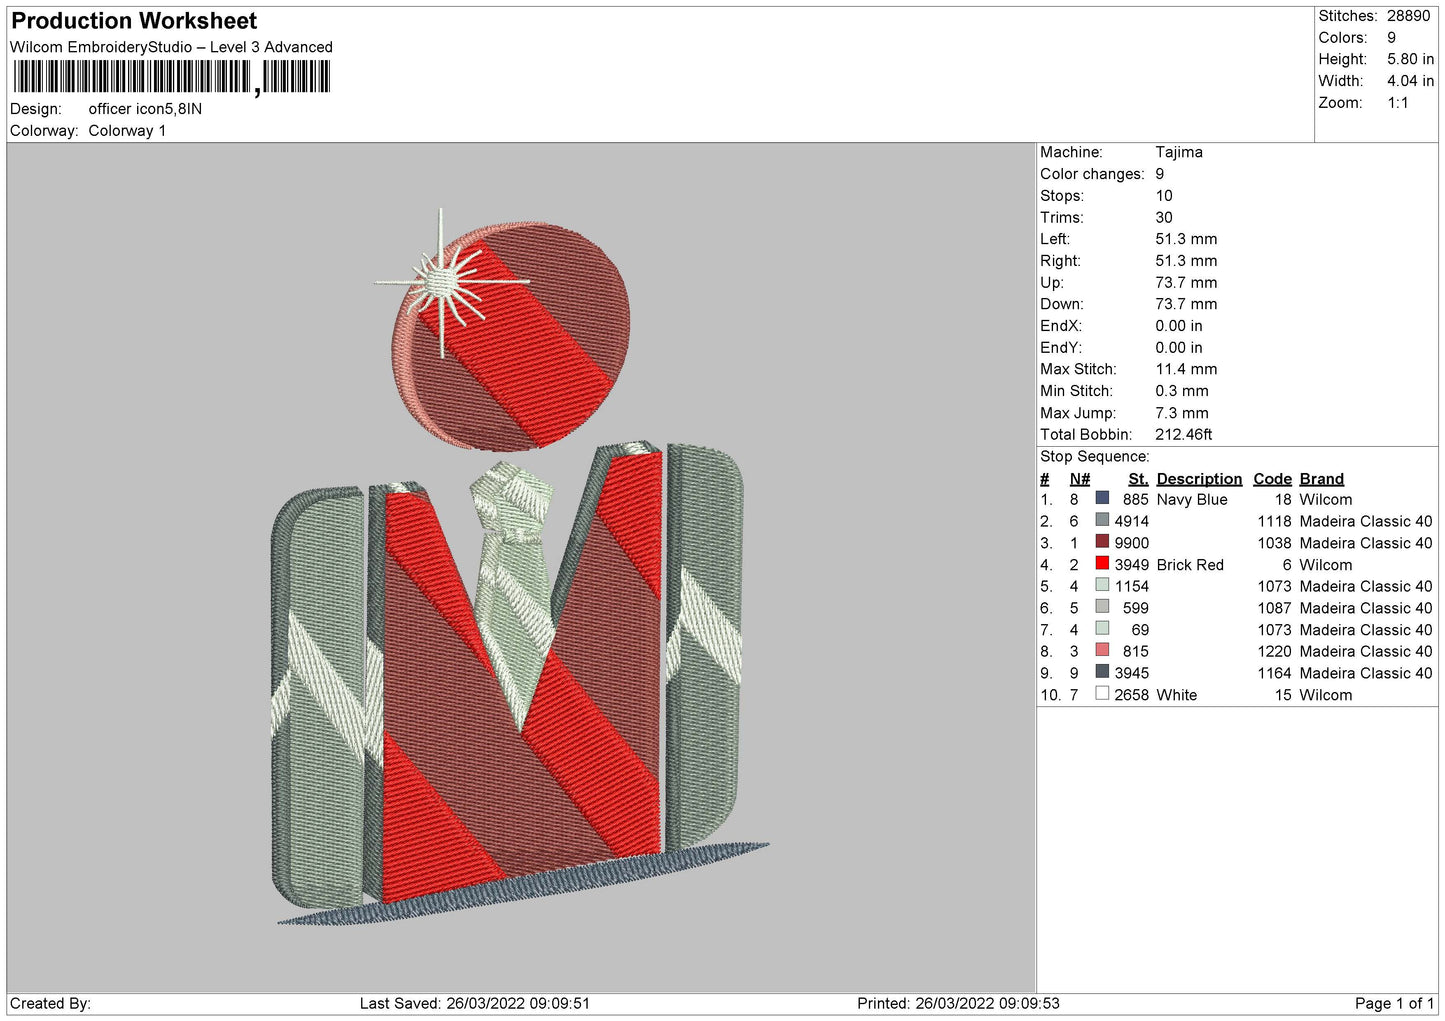Click the stitch count '2658' in row 10
The height and width of the screenshot is (1021, 1445).
(x=1132, y=695)
